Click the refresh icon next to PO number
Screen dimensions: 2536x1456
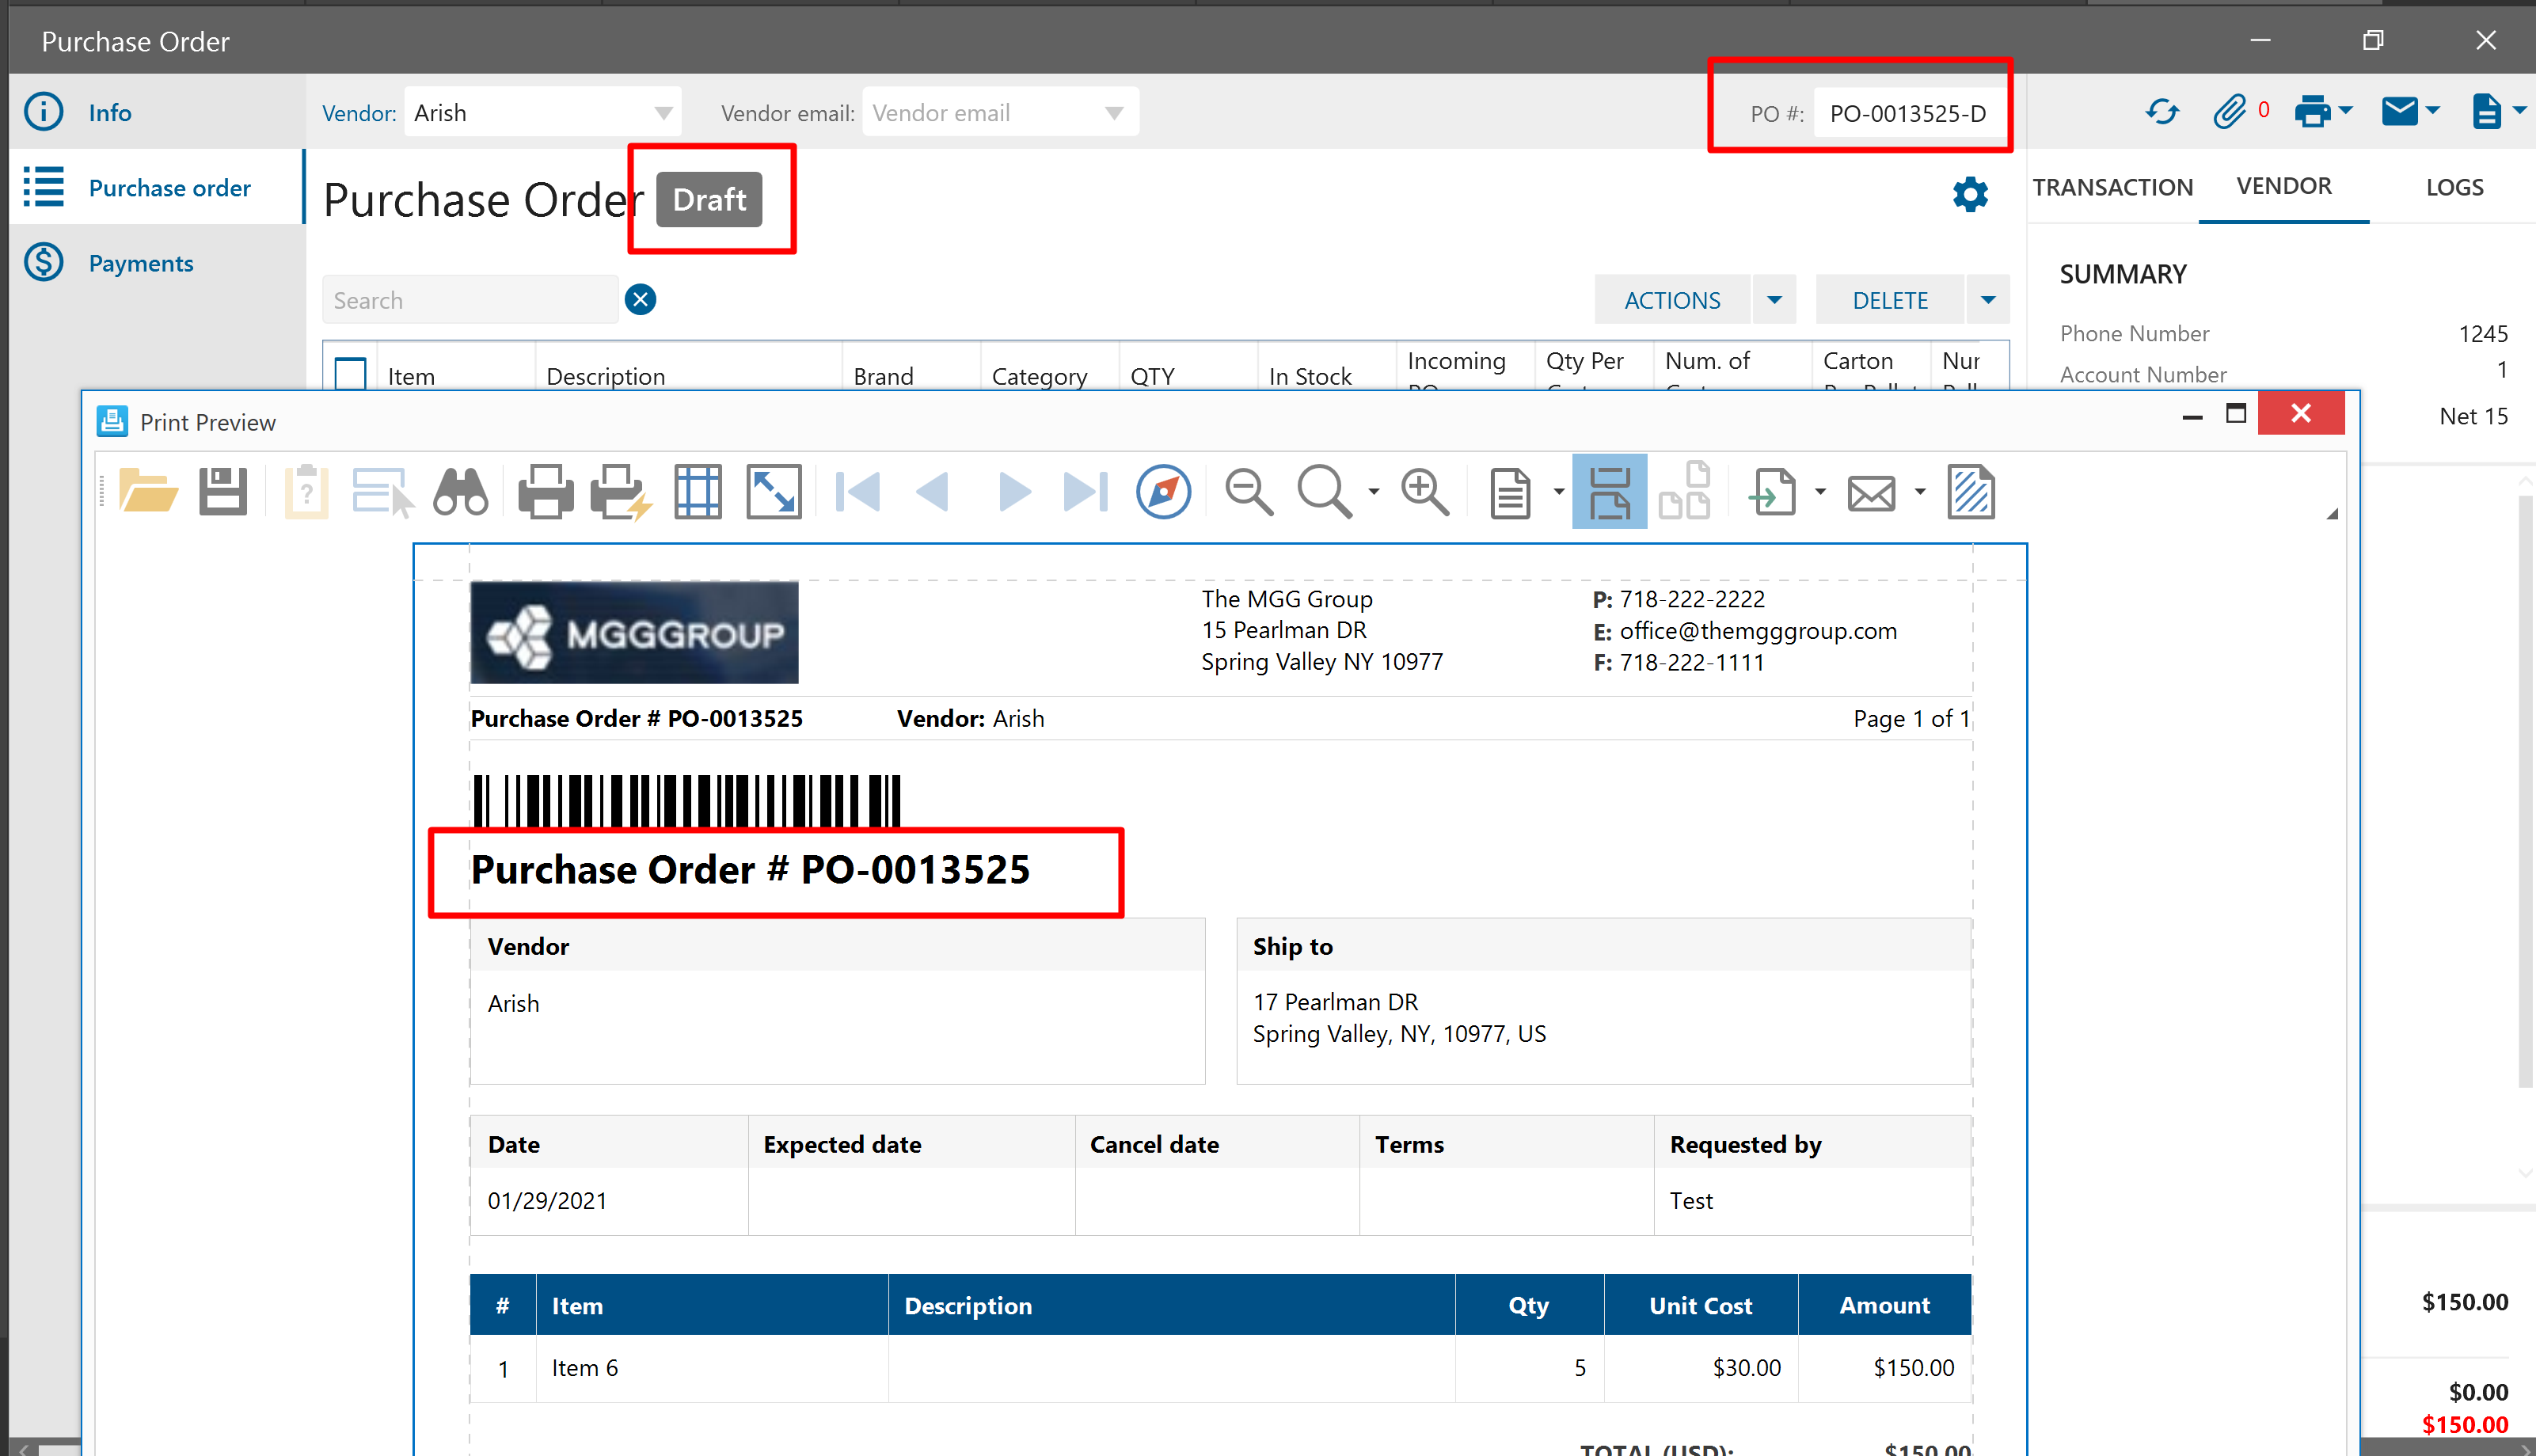(x=2162, y=112)
